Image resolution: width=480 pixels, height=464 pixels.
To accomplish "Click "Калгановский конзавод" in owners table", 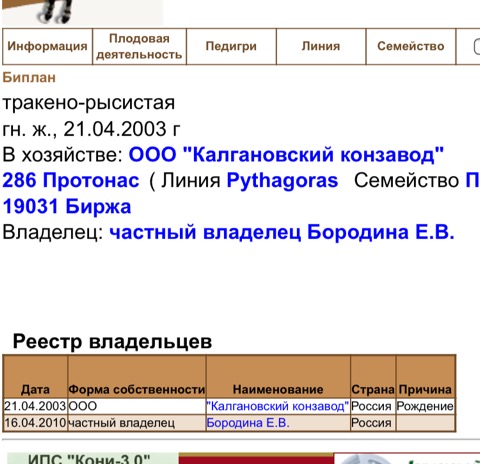I will click(278, 406).
